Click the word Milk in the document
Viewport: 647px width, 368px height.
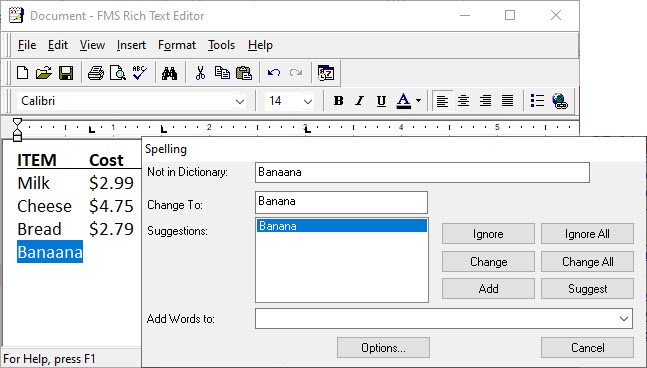coord(33,183)
